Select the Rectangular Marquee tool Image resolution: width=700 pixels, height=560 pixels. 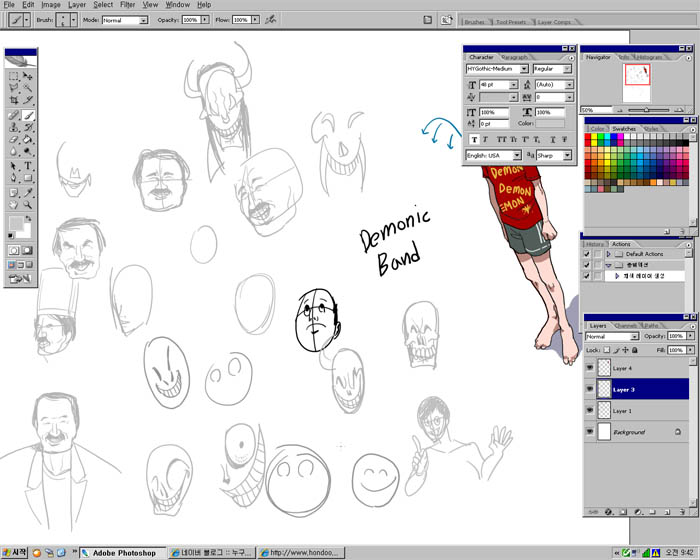(x=14, y=76)
